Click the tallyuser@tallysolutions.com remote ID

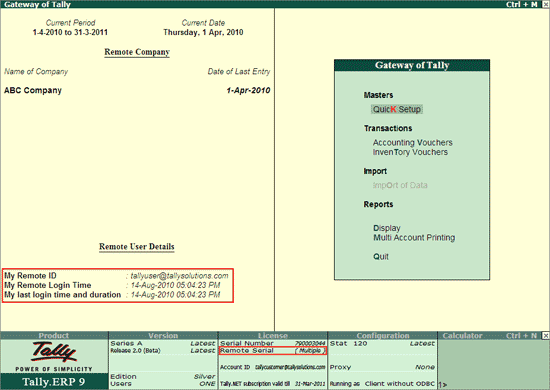pos(179,276)
